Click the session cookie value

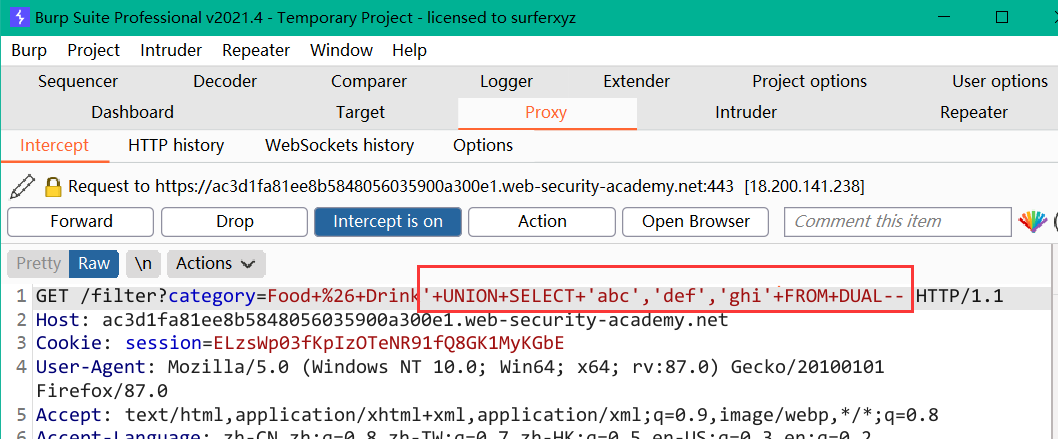(x=388, y=343)
